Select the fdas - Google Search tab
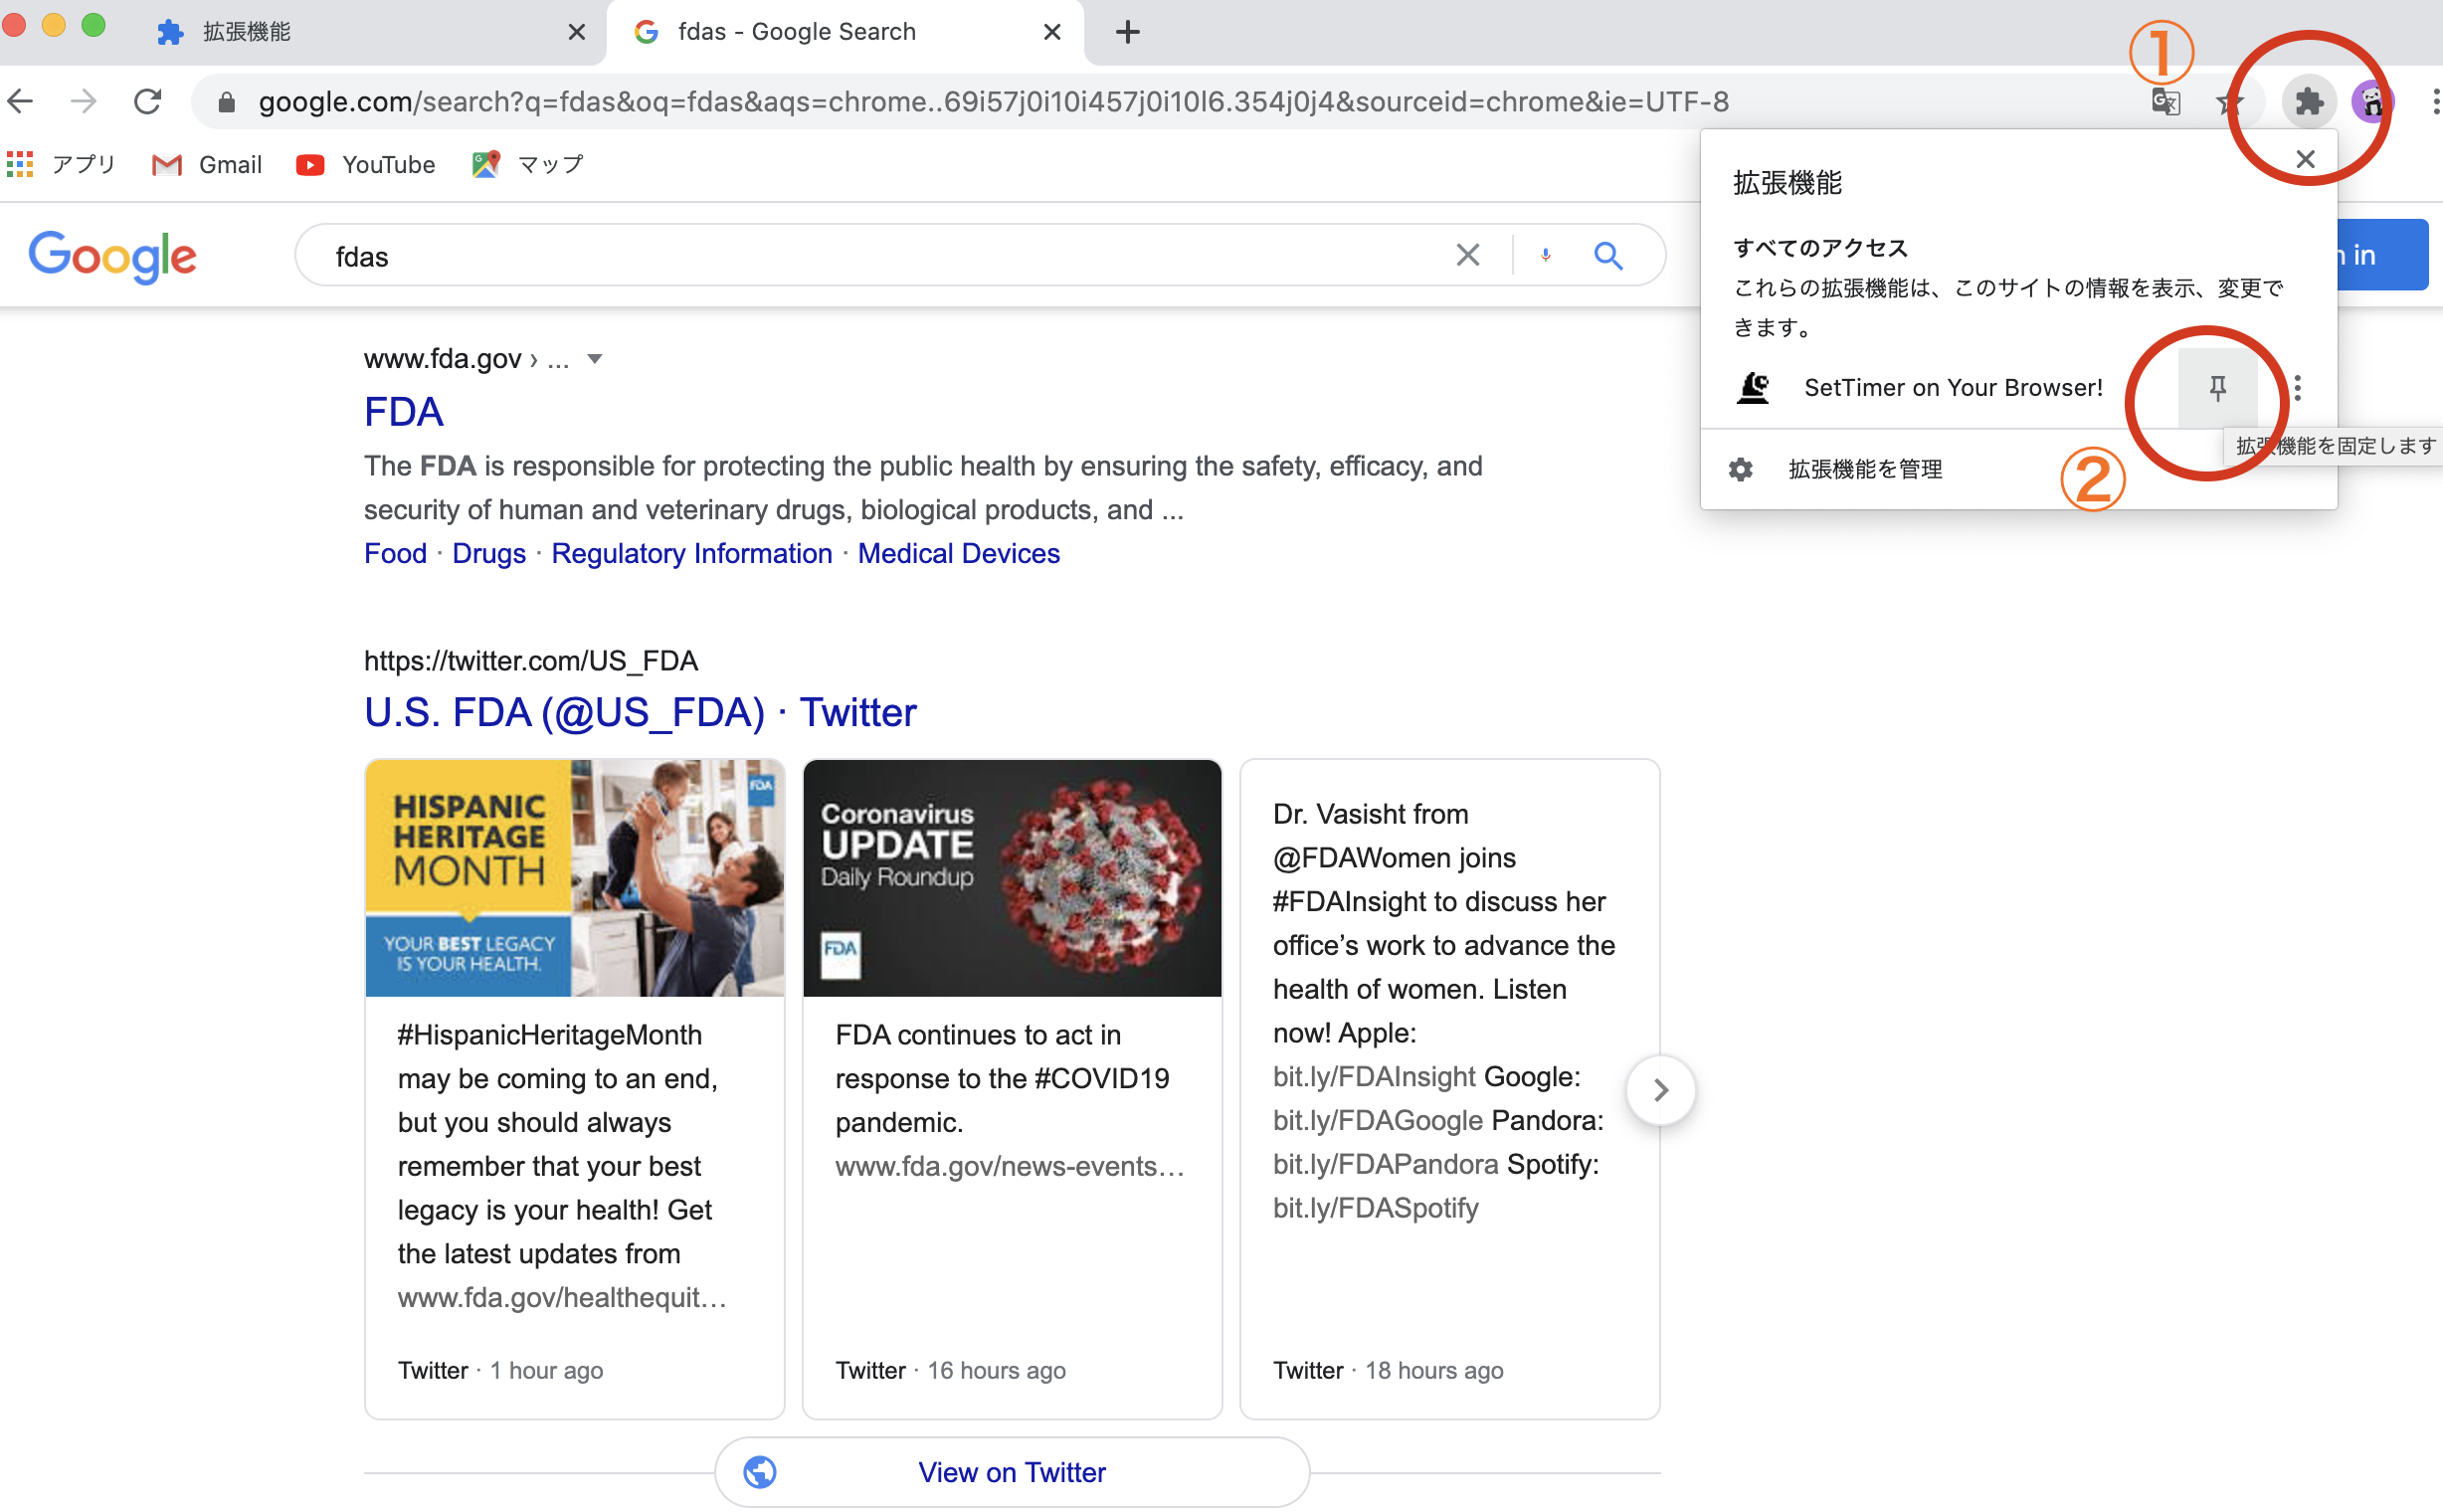This screenshot has height=1512, width=2443. 845,32
